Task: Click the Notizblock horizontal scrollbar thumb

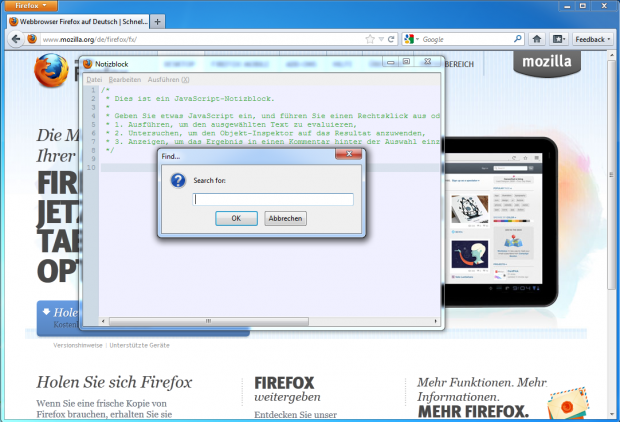Action: tap(208, 321)
